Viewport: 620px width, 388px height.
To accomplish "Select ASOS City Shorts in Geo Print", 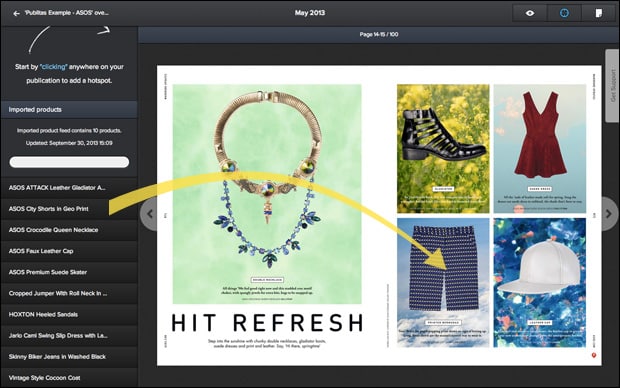I will coord(69,209).
